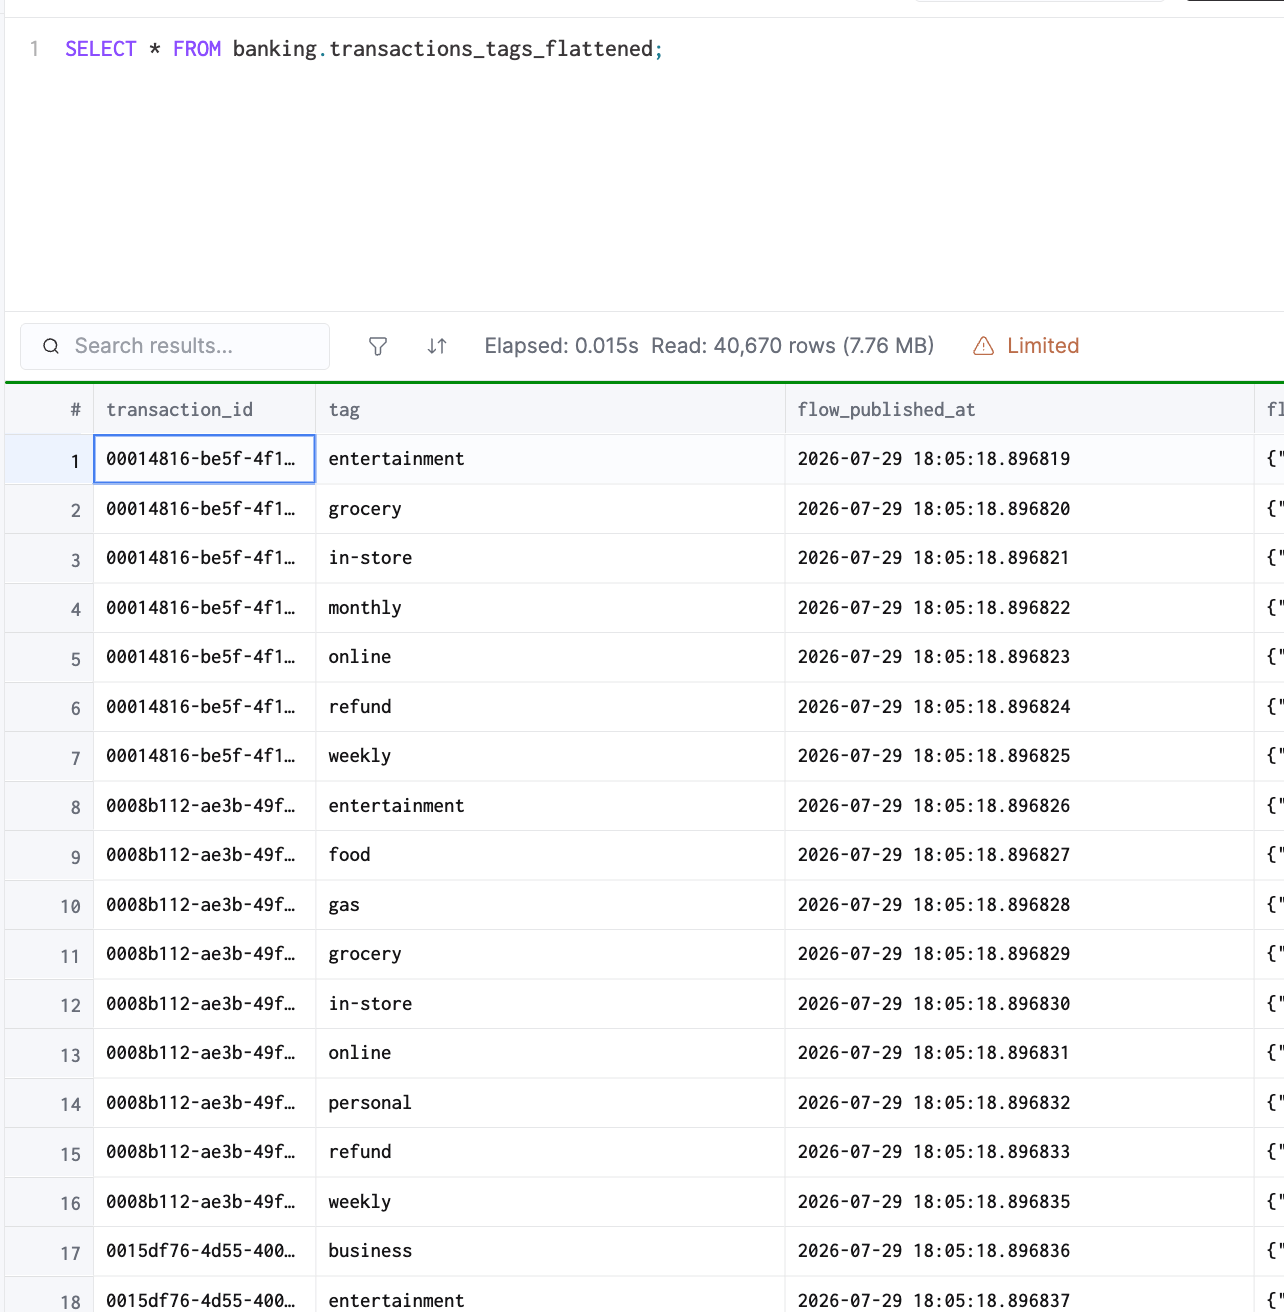Click the sort arrows icon
The height and width of the screenshot is (1312, 1284).
[x=437, y=346]
